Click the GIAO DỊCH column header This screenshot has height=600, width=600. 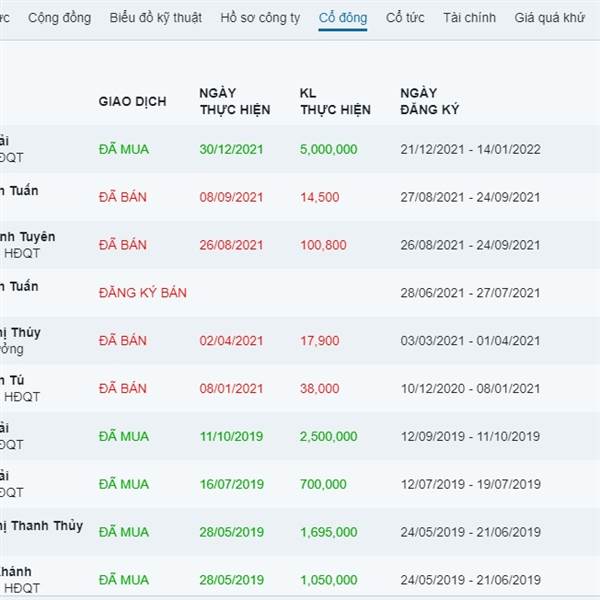(x=132, y=101)
